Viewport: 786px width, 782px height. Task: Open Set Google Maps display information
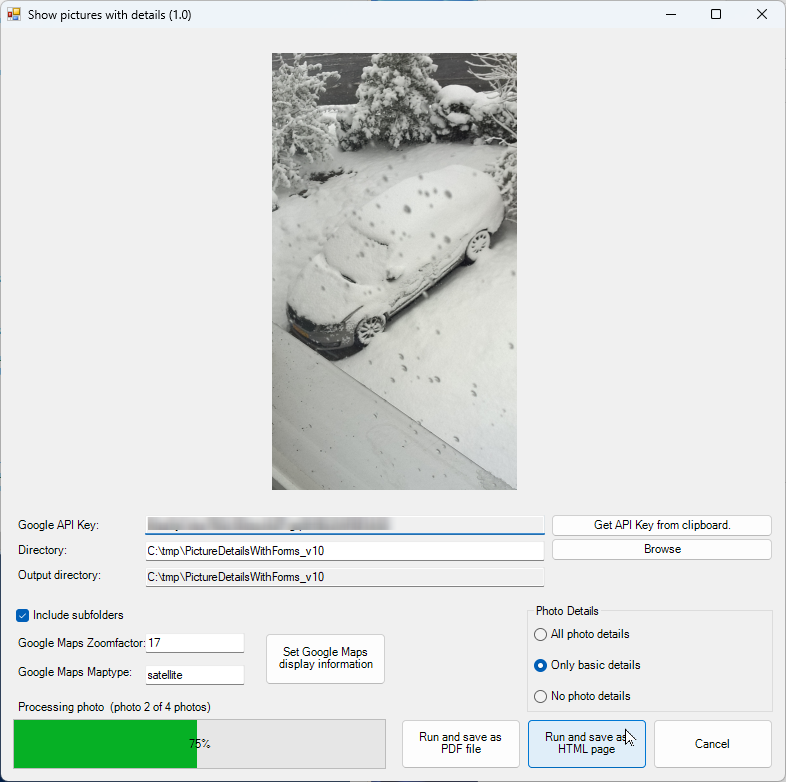click(x=325, y=659)
